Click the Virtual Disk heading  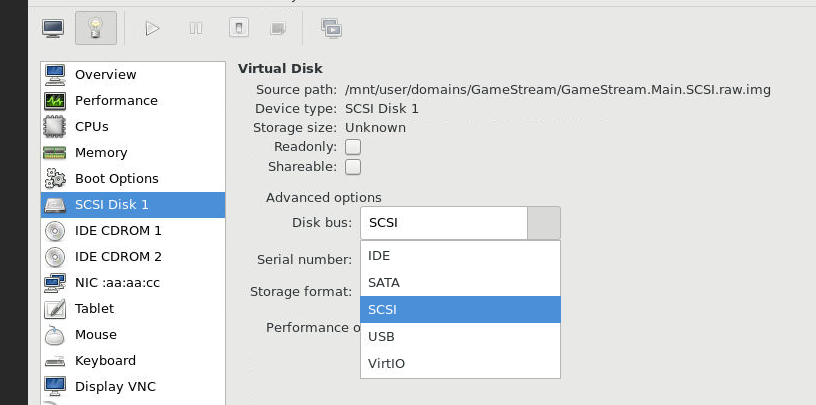coord(280,69)
